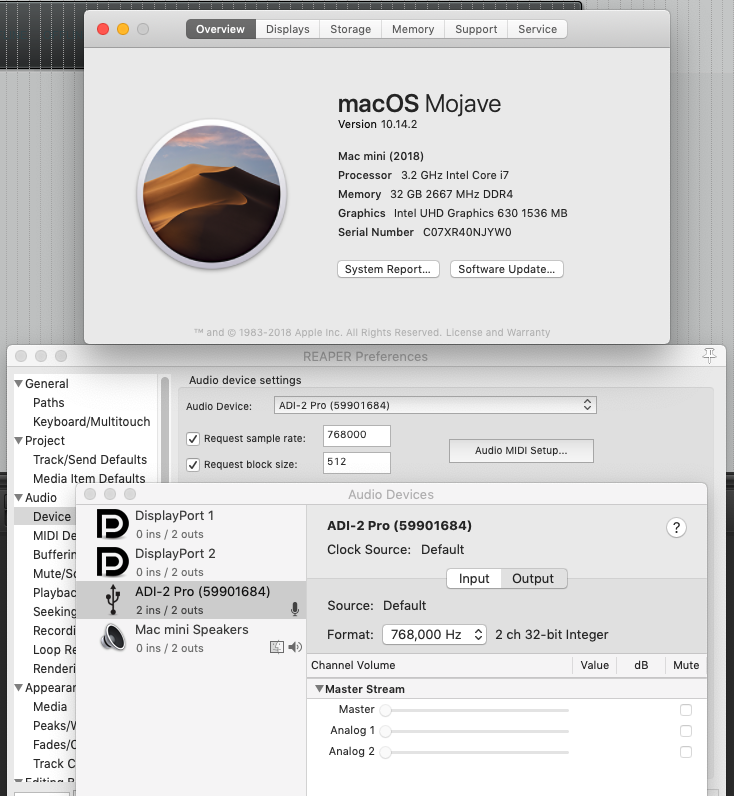
Task: Collapse the General tree section
Action: tap(19, 383)
